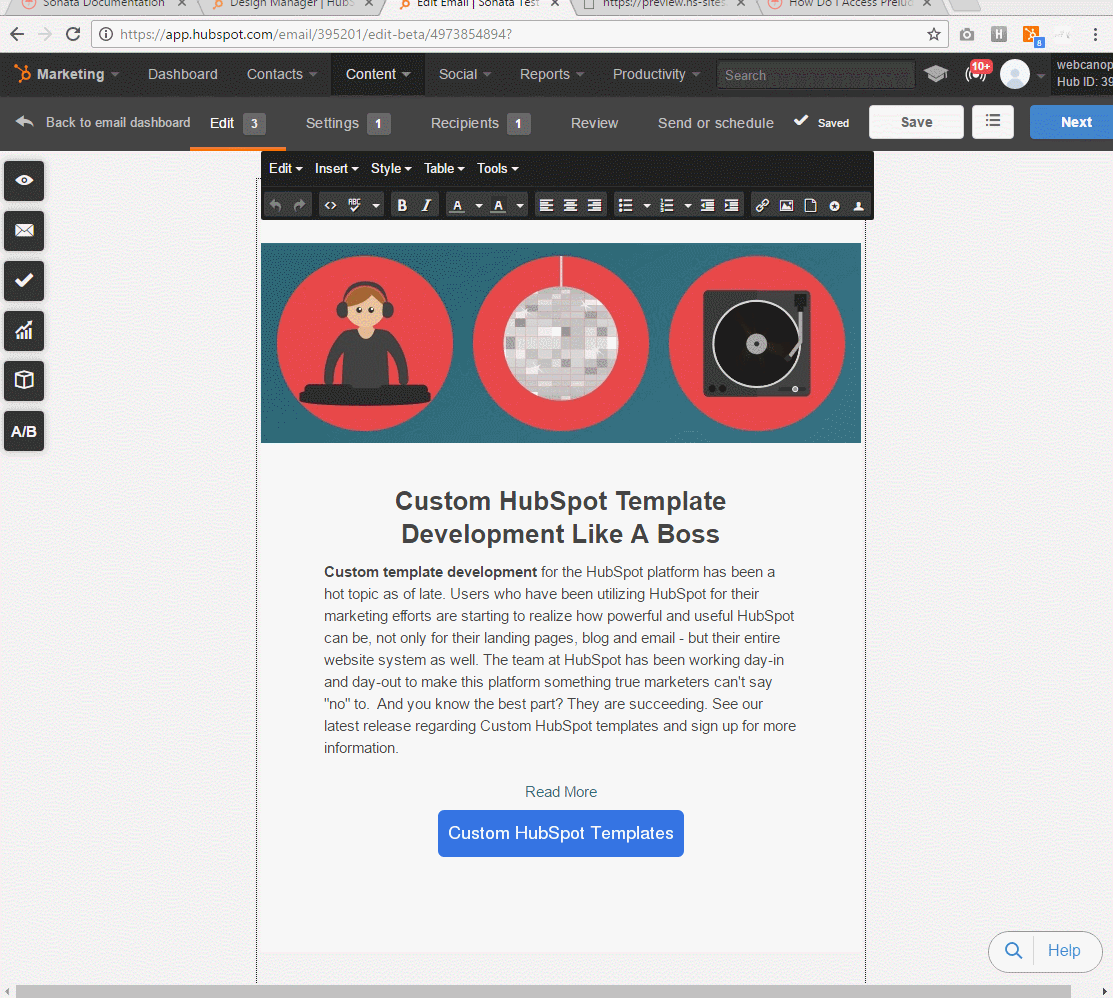Screen dimensions: 1113x998
Task: Pick the text color swatch
Action: coord(458,206)
